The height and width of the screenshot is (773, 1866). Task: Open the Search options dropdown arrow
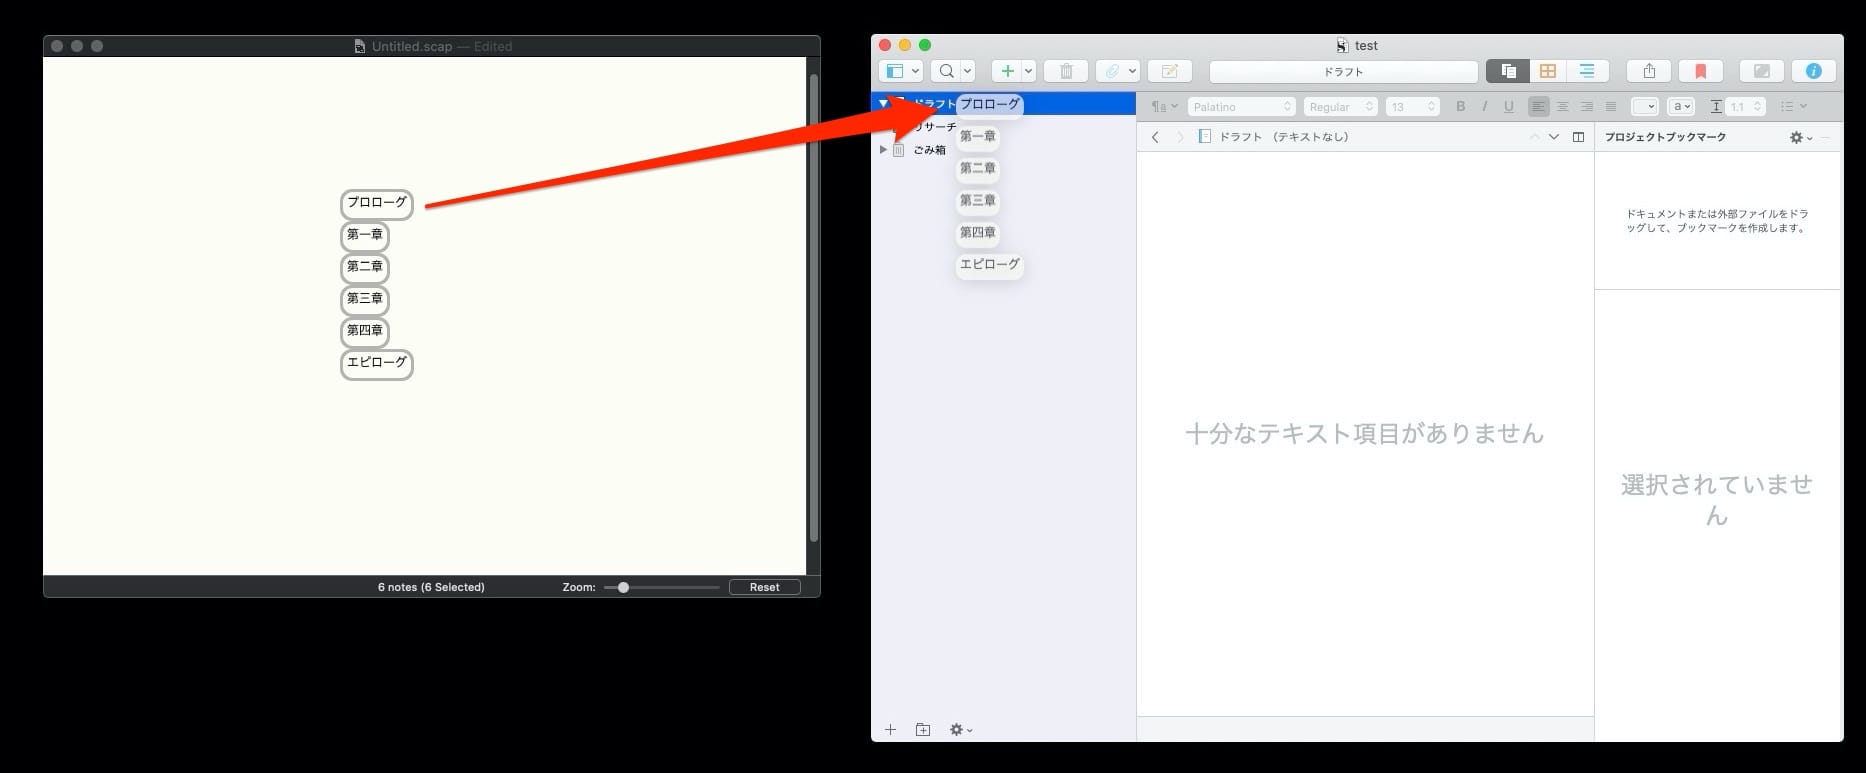[x=967, y=71]
